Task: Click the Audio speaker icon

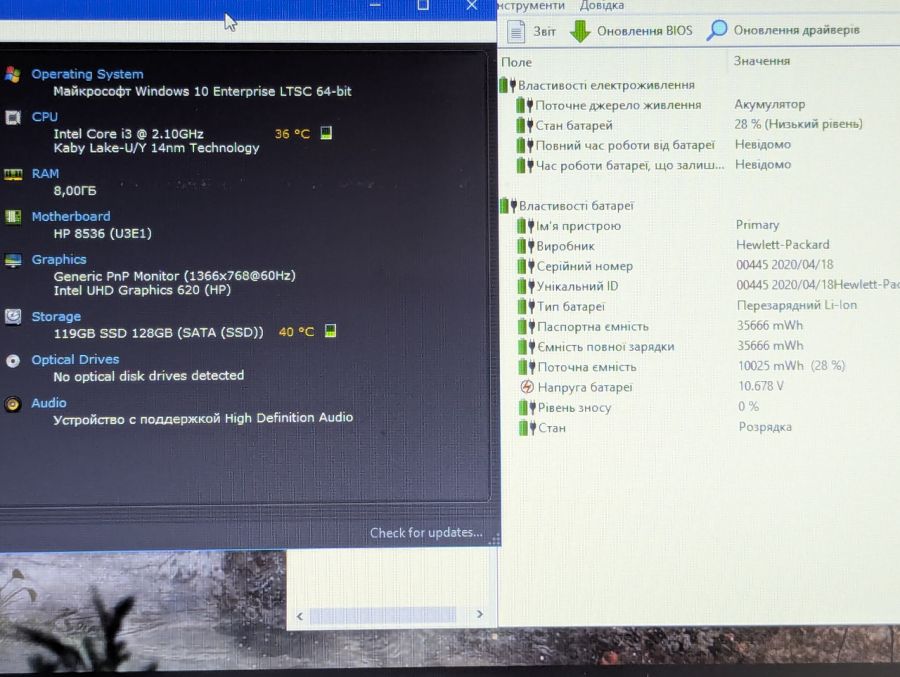Action: tap(13, 404)
